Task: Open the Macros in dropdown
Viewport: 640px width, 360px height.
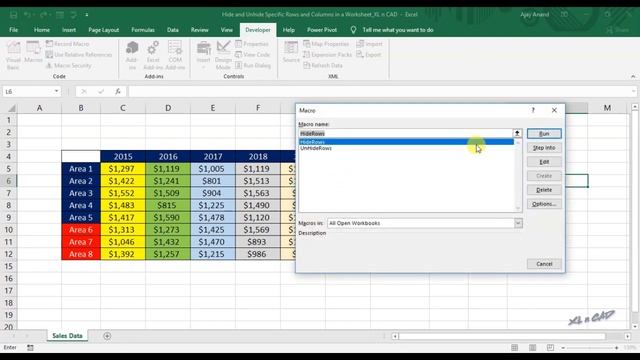Action: pos(518,223)
